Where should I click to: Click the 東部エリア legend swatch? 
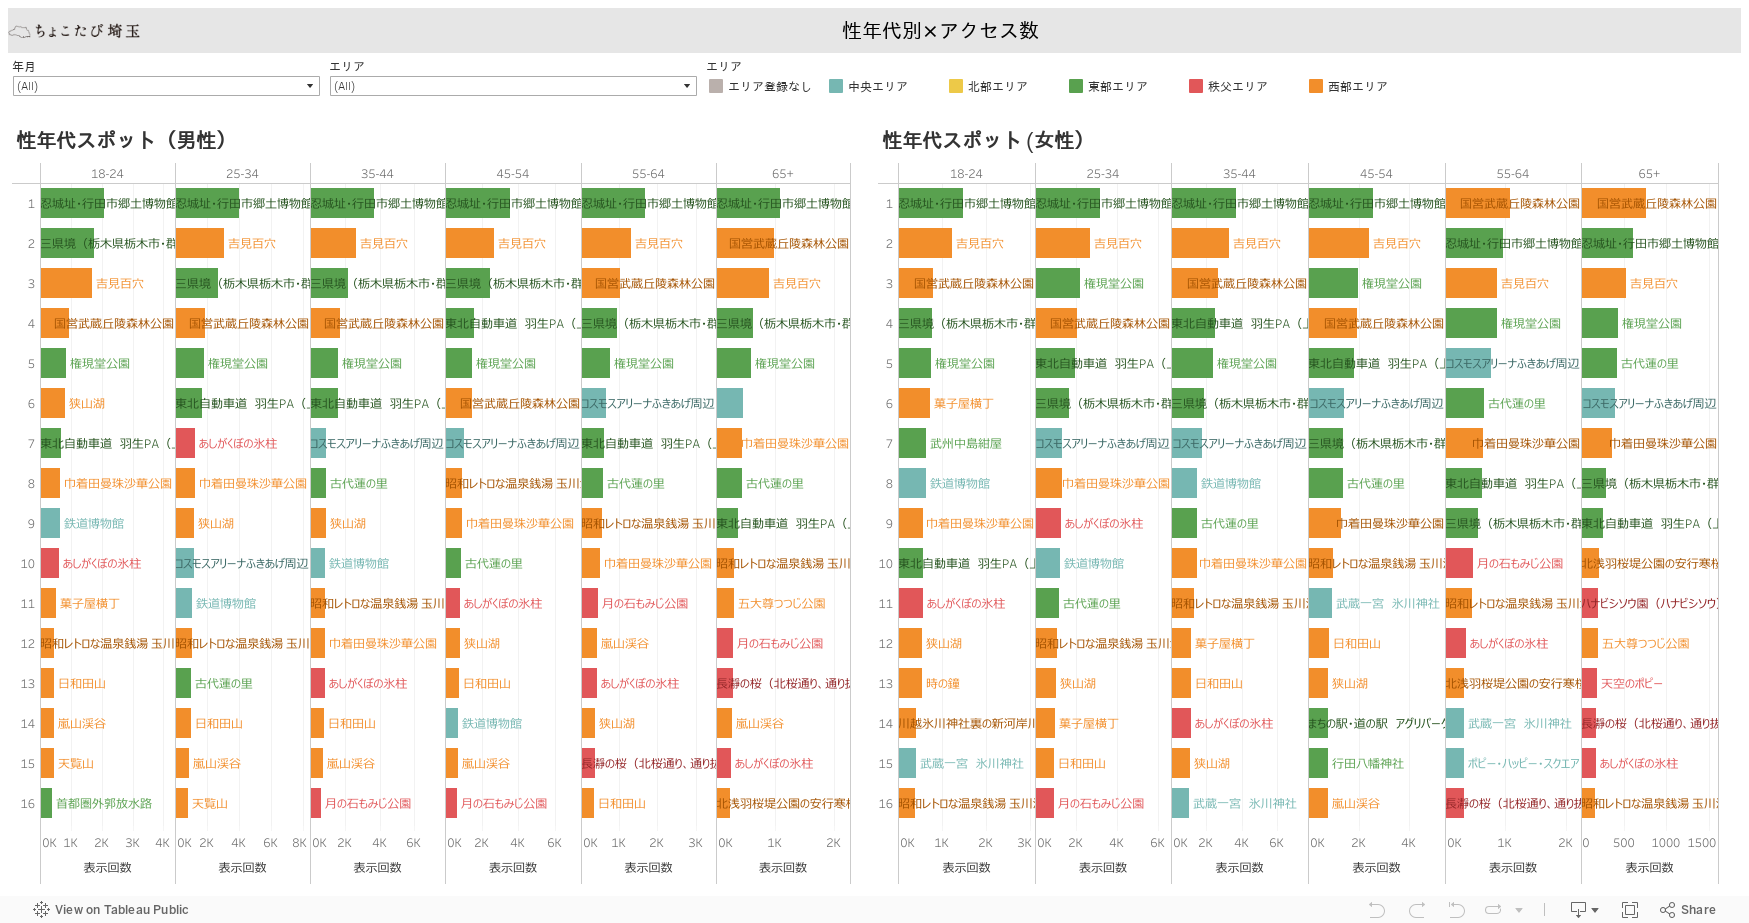[x=1076, y=86]
